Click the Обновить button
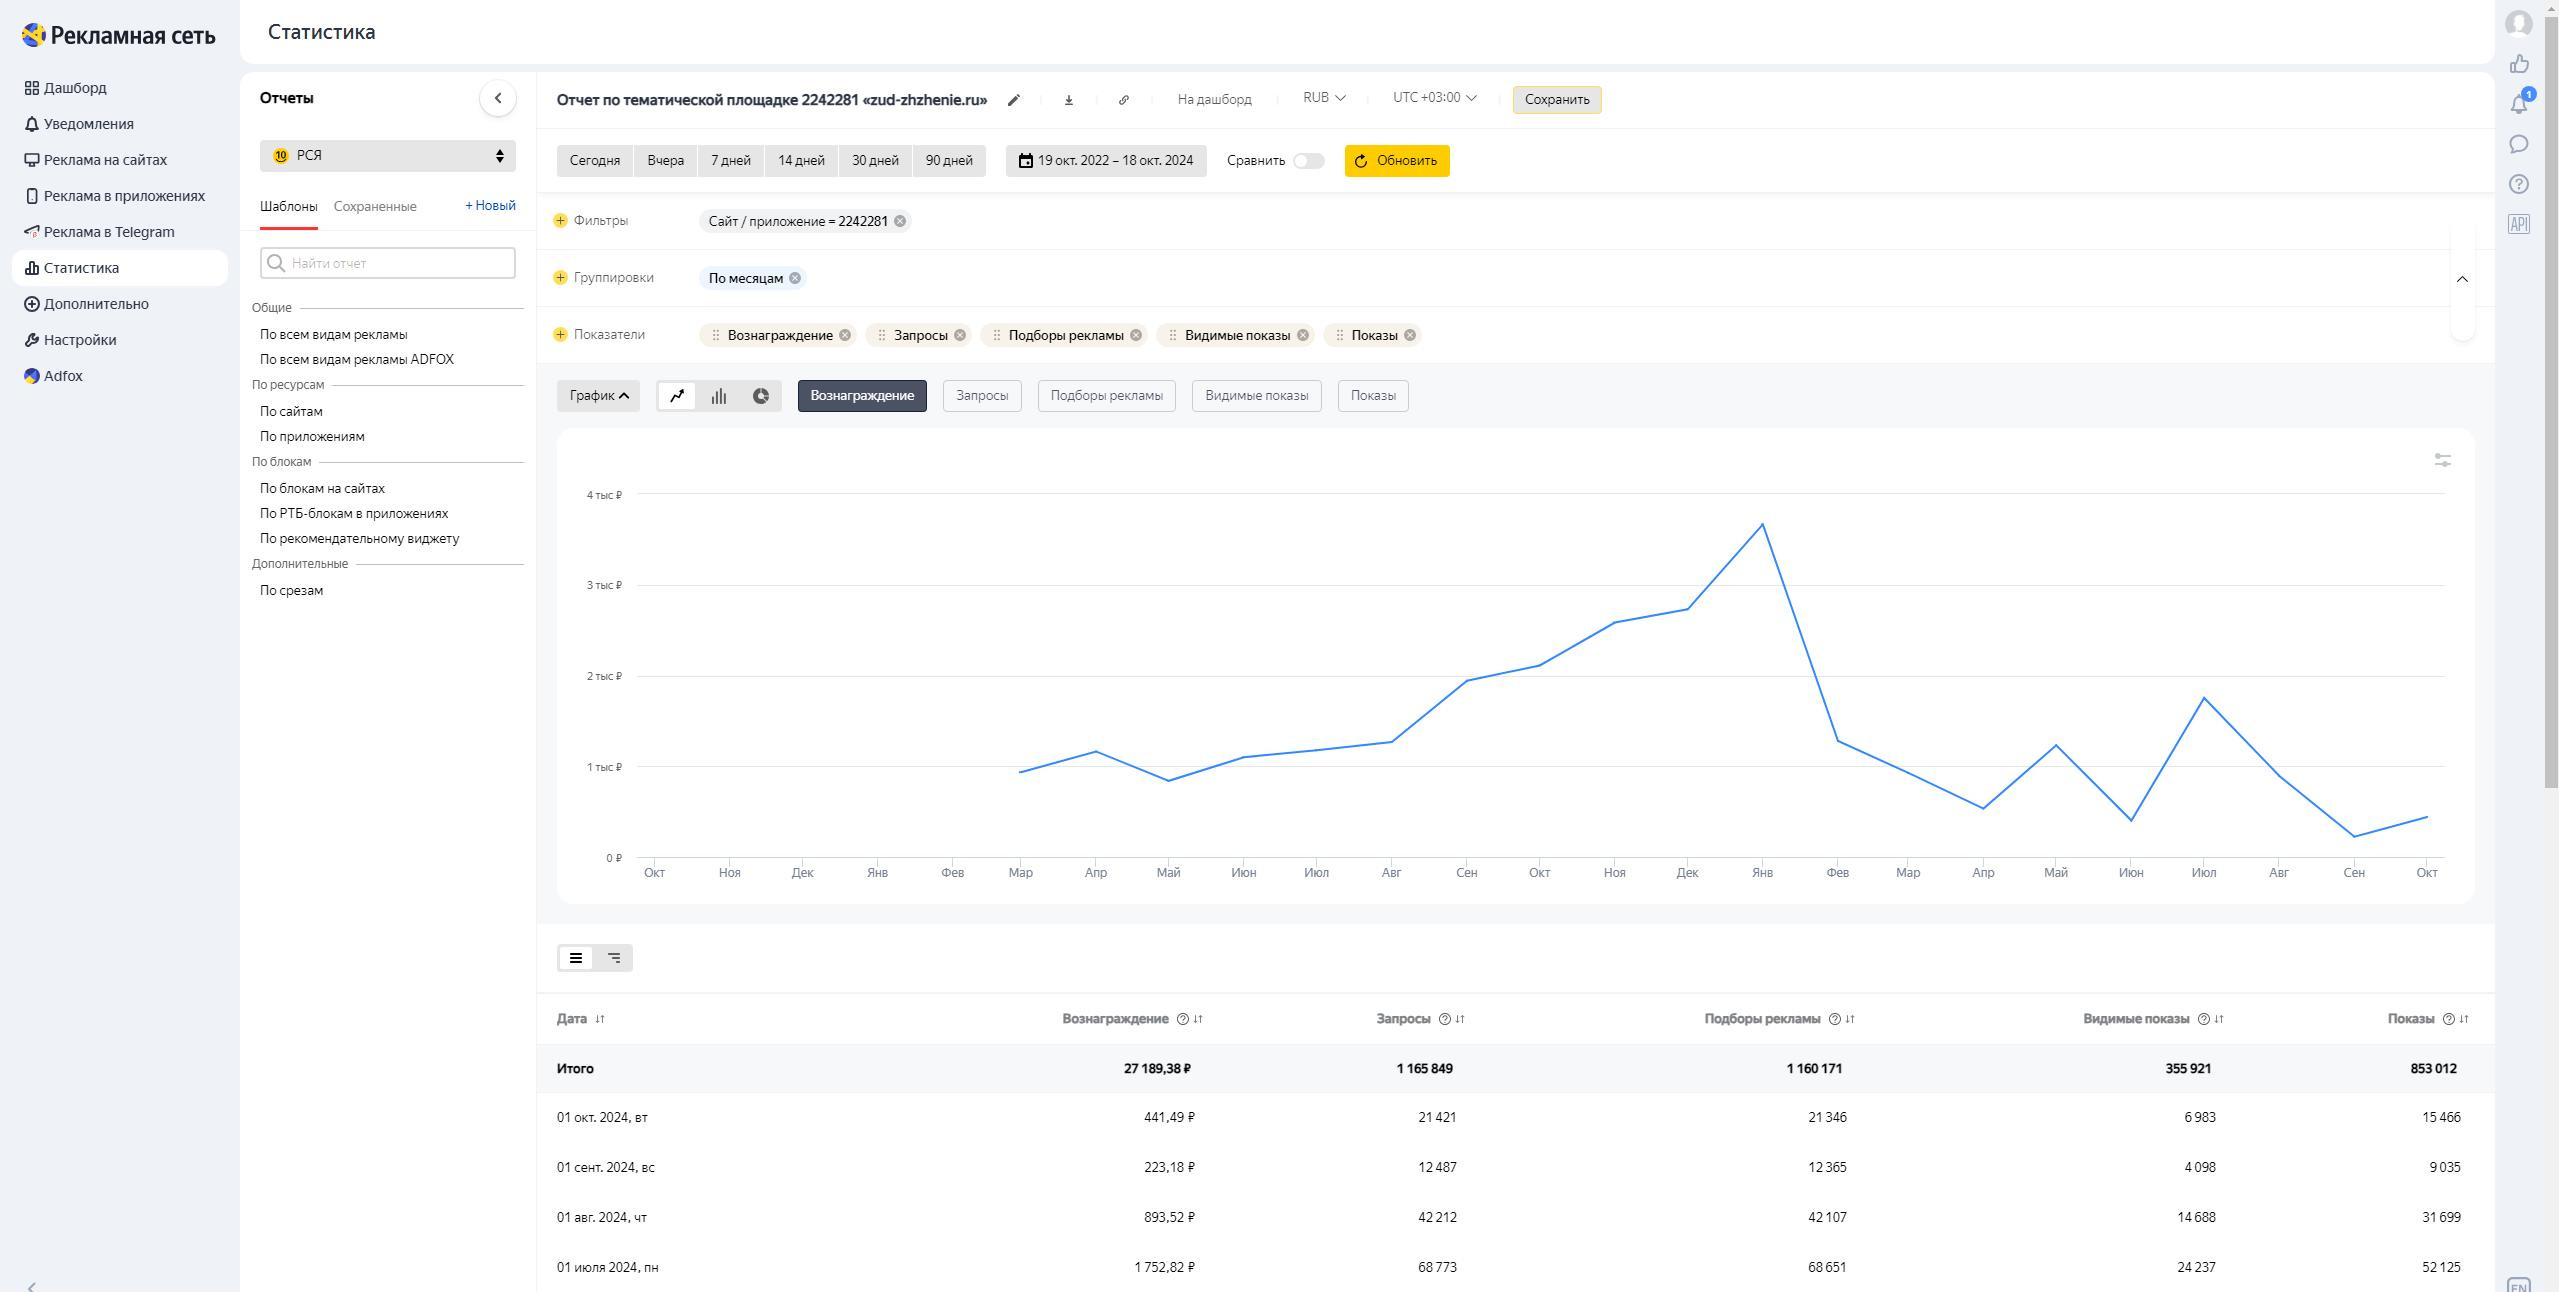The height and width of the screenshot is (1292, 2559). [x=1397, y=161]
